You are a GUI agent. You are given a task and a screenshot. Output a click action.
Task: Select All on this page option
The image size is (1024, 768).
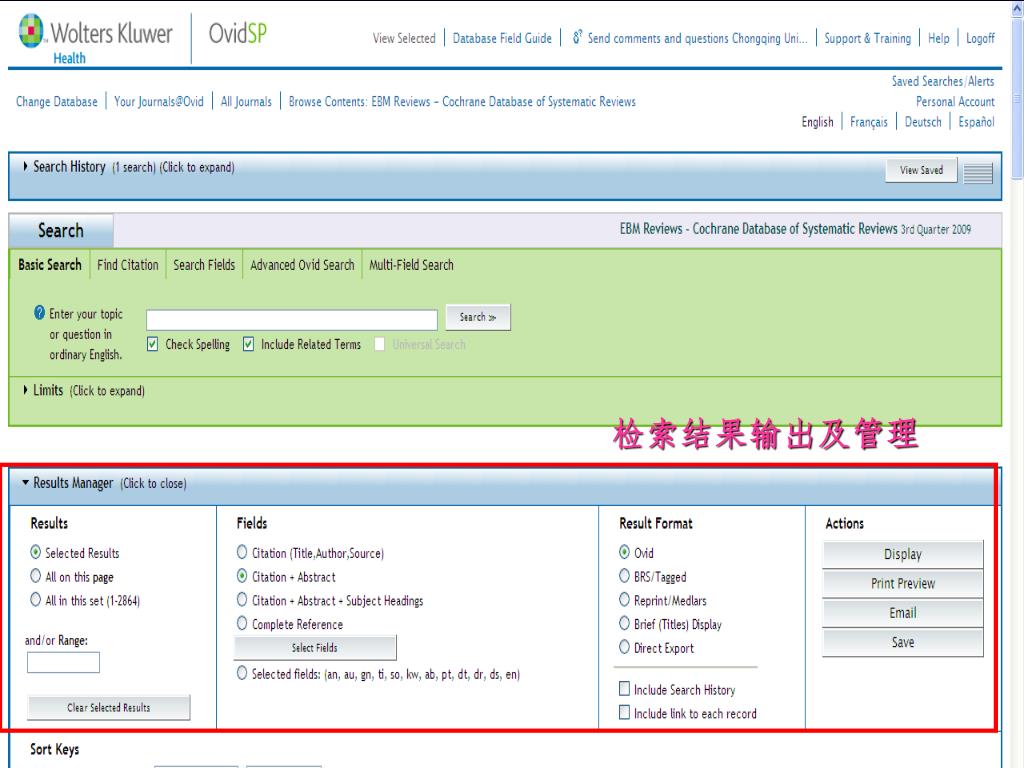(x=36, y=576)
